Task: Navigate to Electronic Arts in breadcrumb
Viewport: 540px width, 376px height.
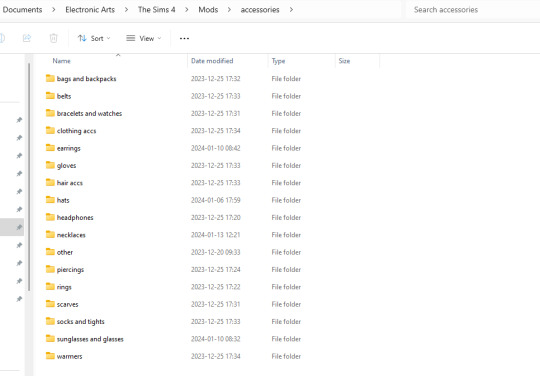Action: coord(90,10)
